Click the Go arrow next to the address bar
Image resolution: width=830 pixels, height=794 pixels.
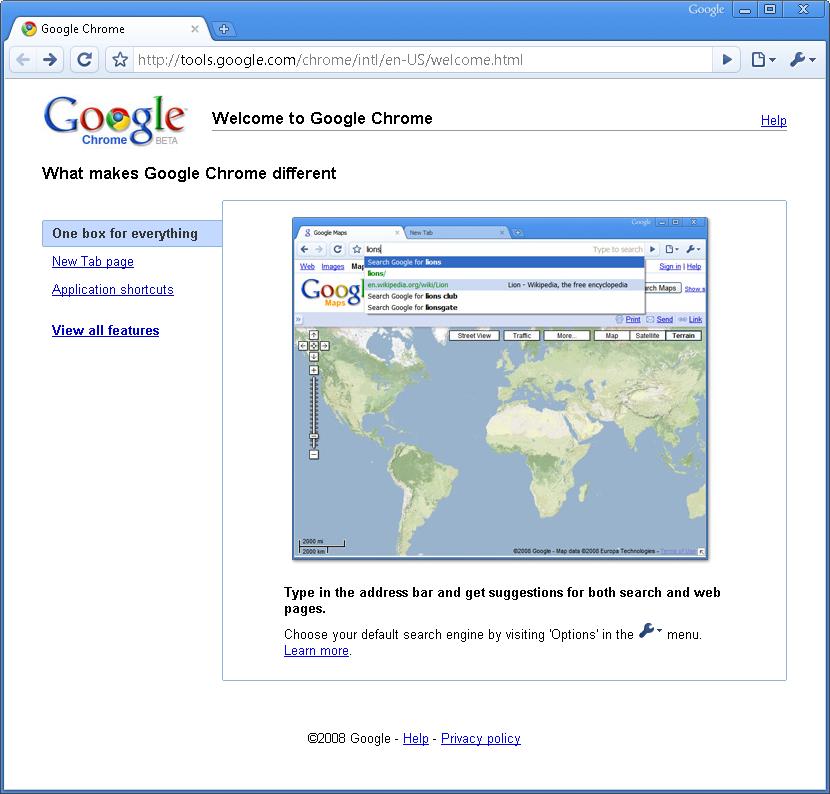pyautogui.click(x=726, y=59)
